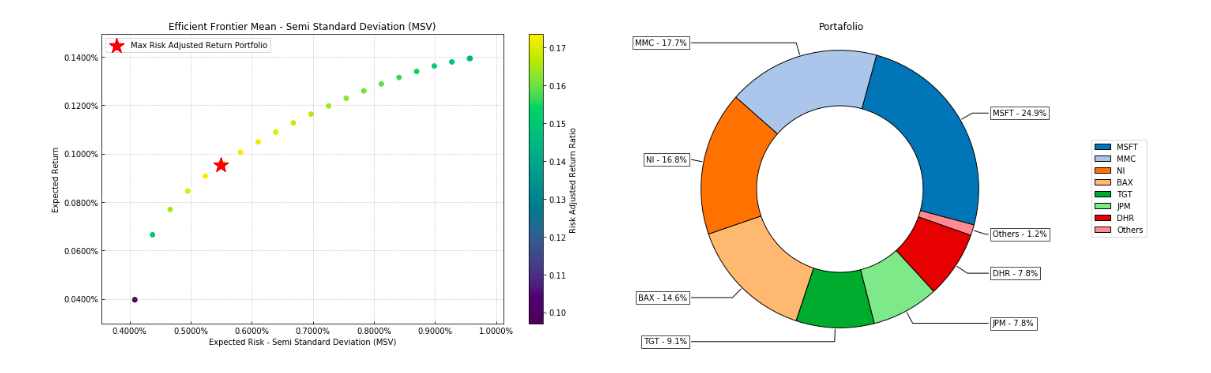Click the 0.5000% x-axis tick label
Viewport: 1211px width, 373px height.
[x=191, y=331]
